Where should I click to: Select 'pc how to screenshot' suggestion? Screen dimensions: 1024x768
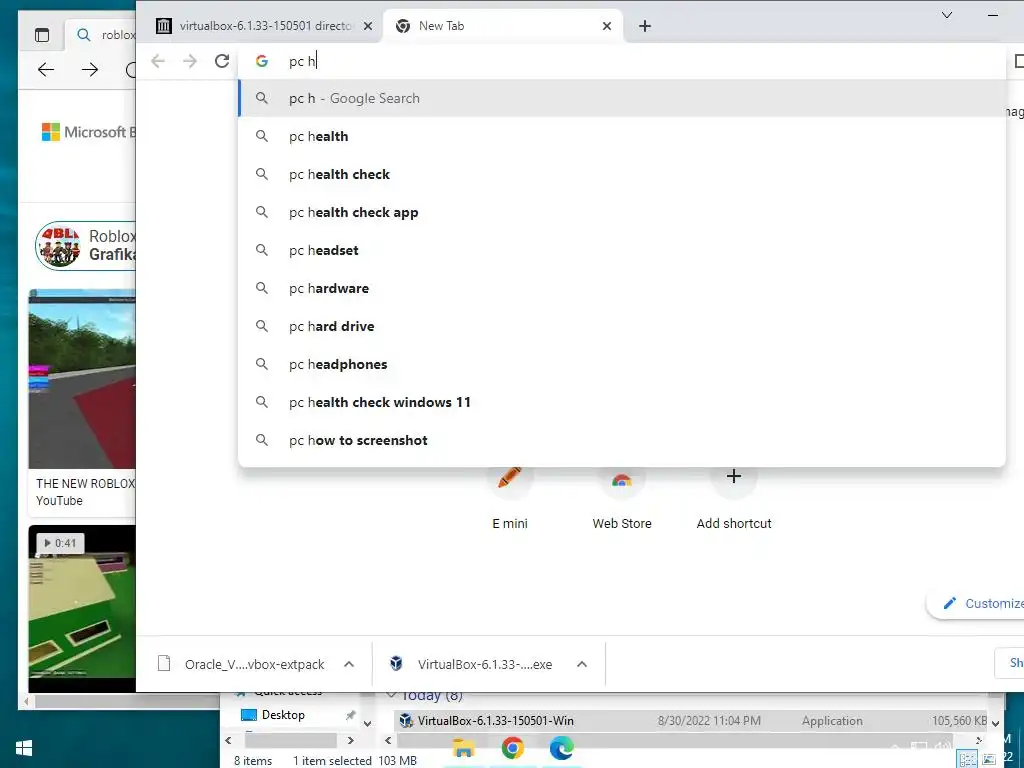coord(622,440)
